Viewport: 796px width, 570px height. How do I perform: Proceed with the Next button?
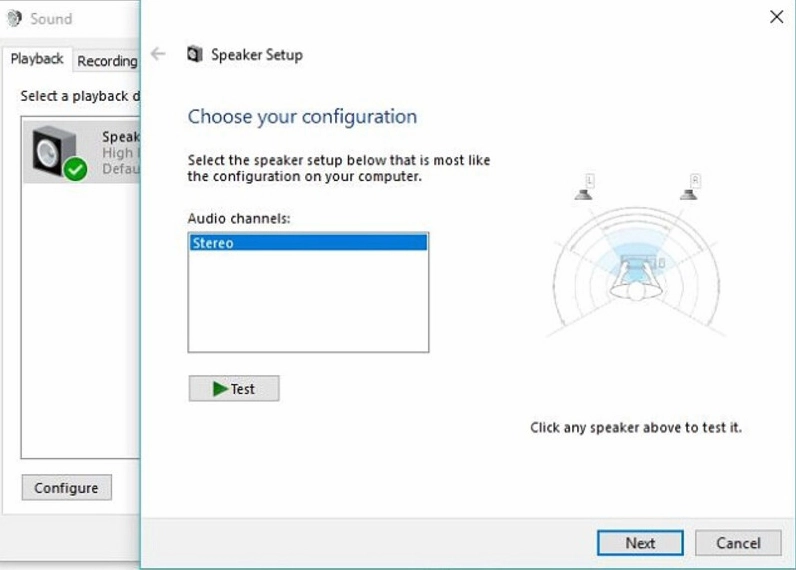[640, 543]
